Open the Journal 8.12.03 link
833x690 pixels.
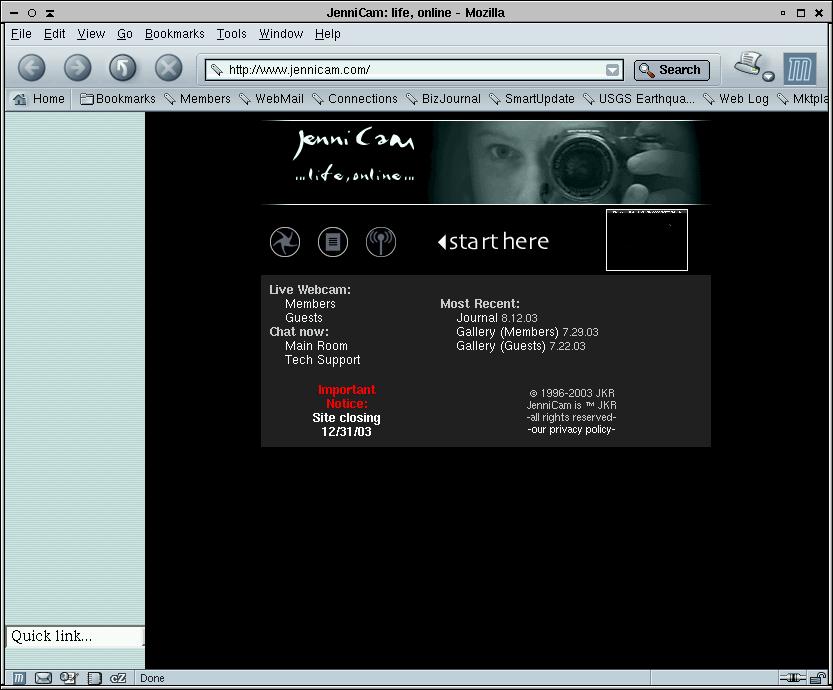[x=497, y=318]
